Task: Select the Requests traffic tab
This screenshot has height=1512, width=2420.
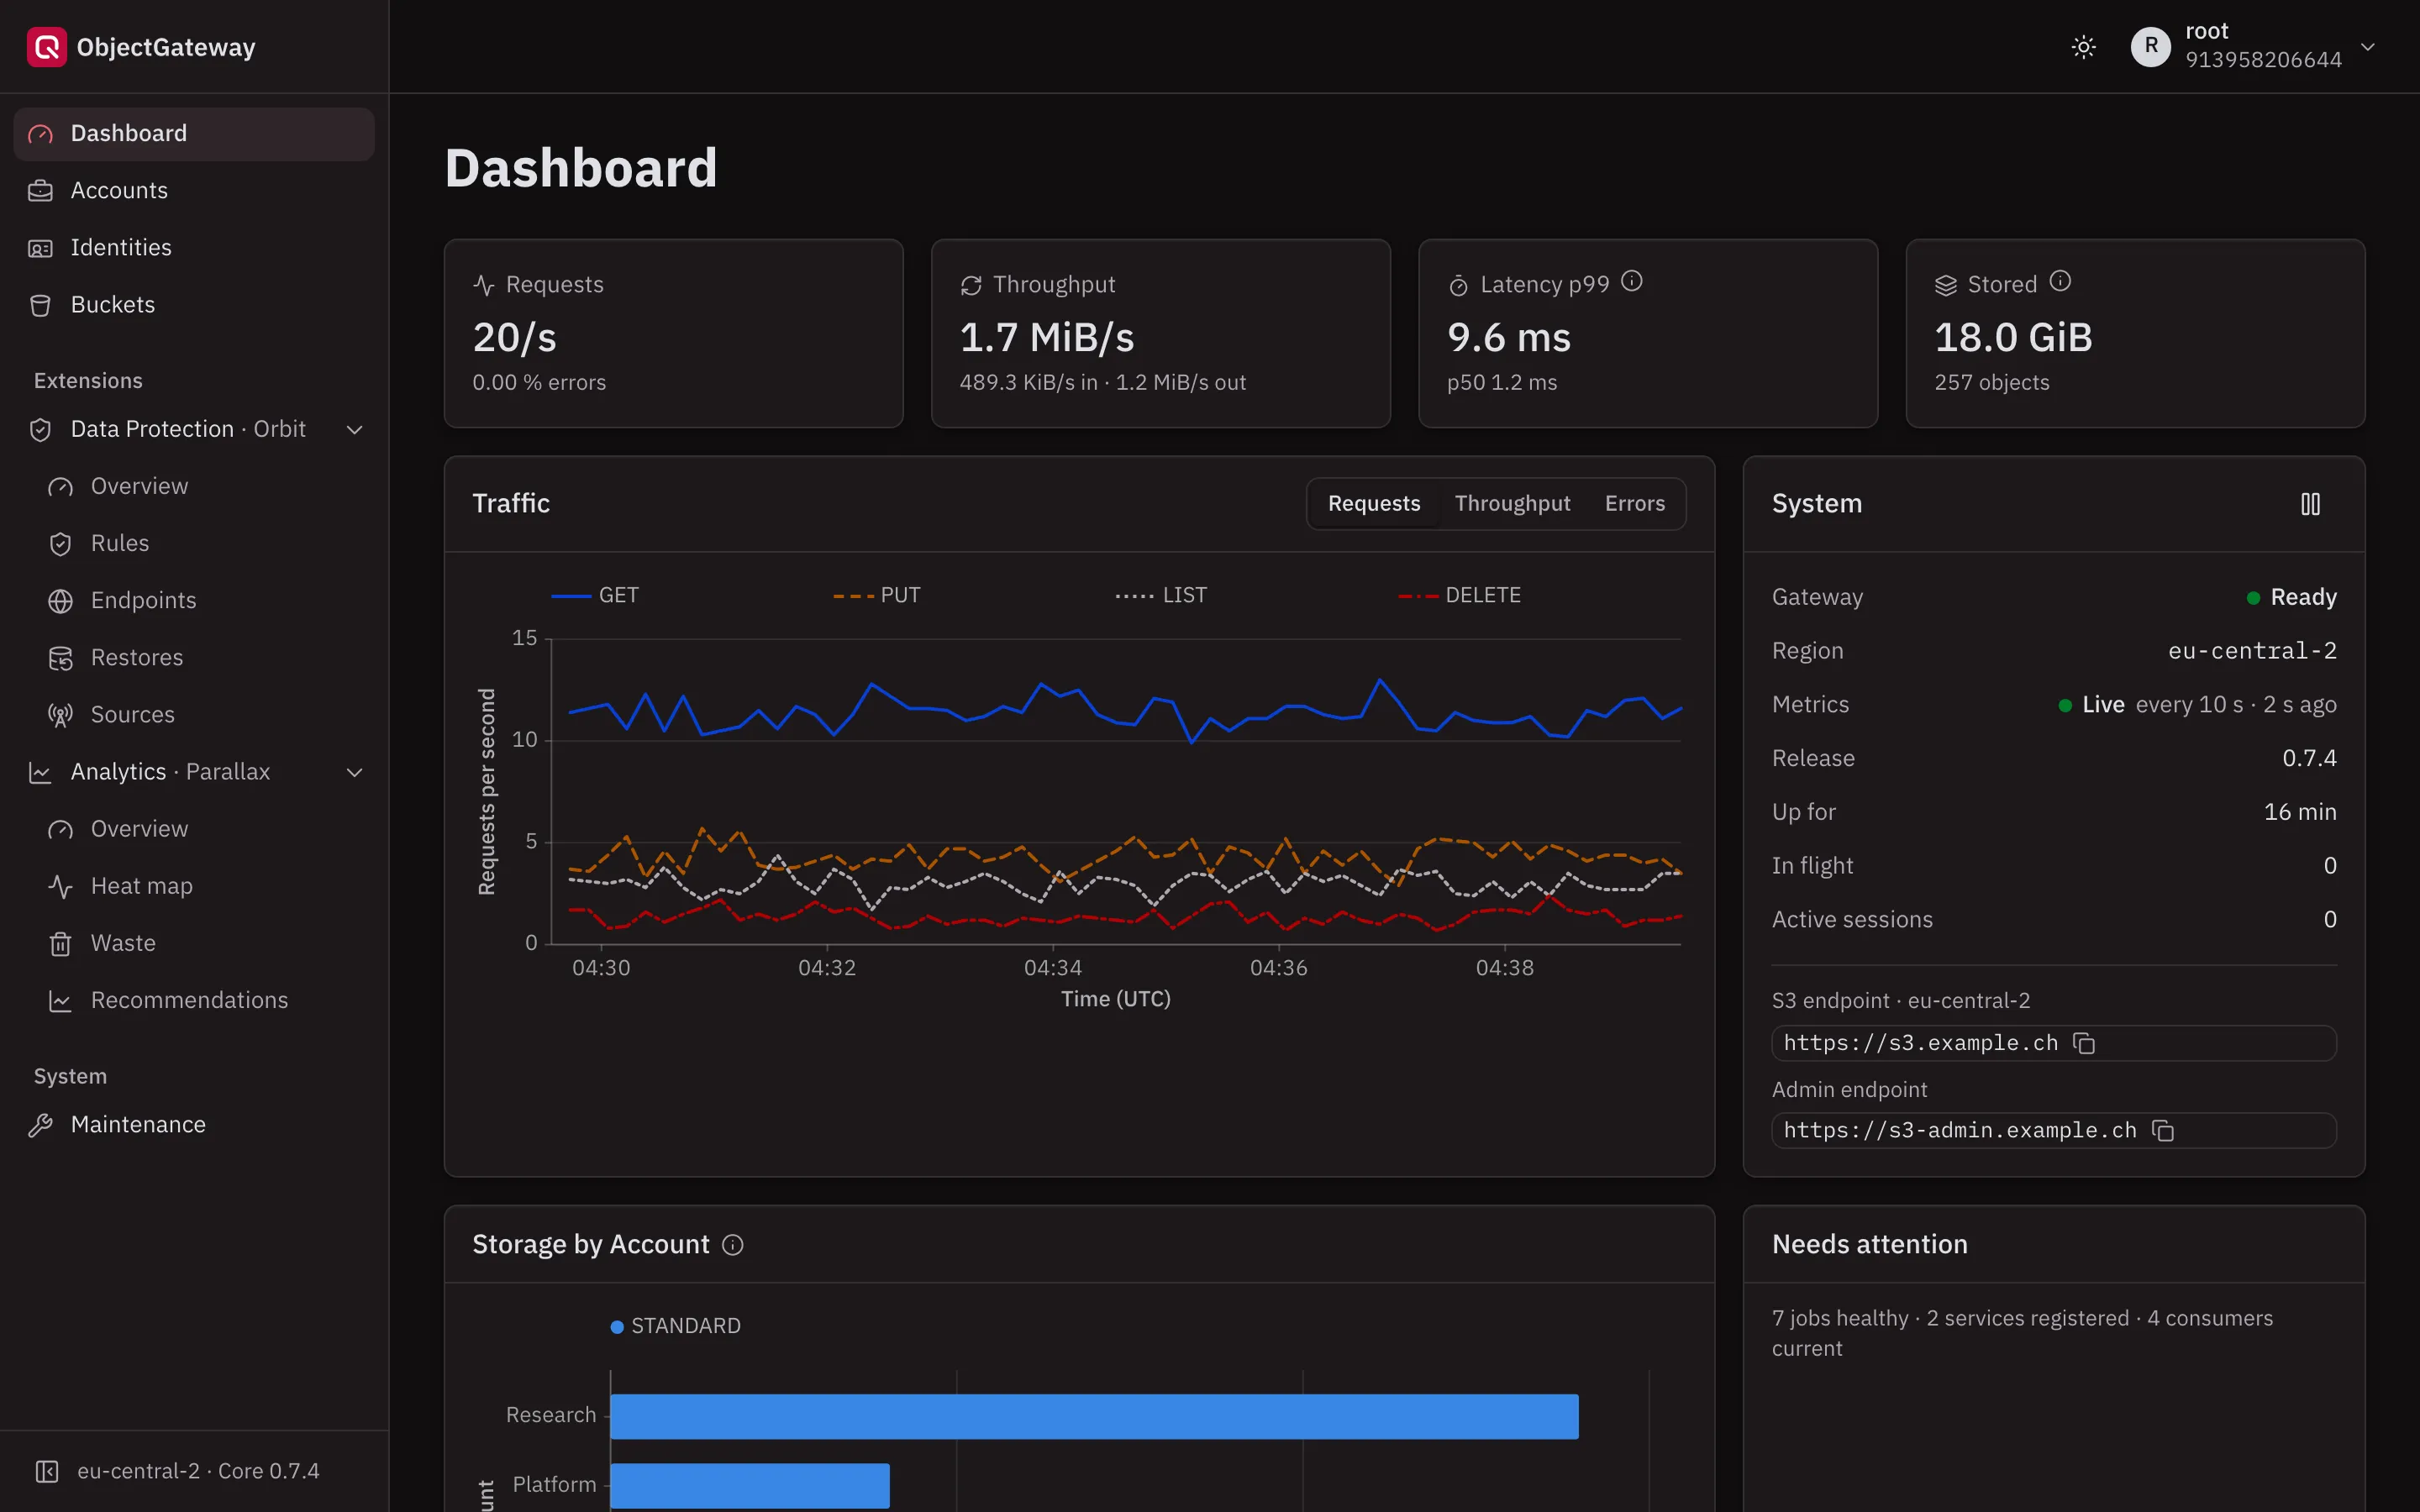Action: (x=1374, y=504)
